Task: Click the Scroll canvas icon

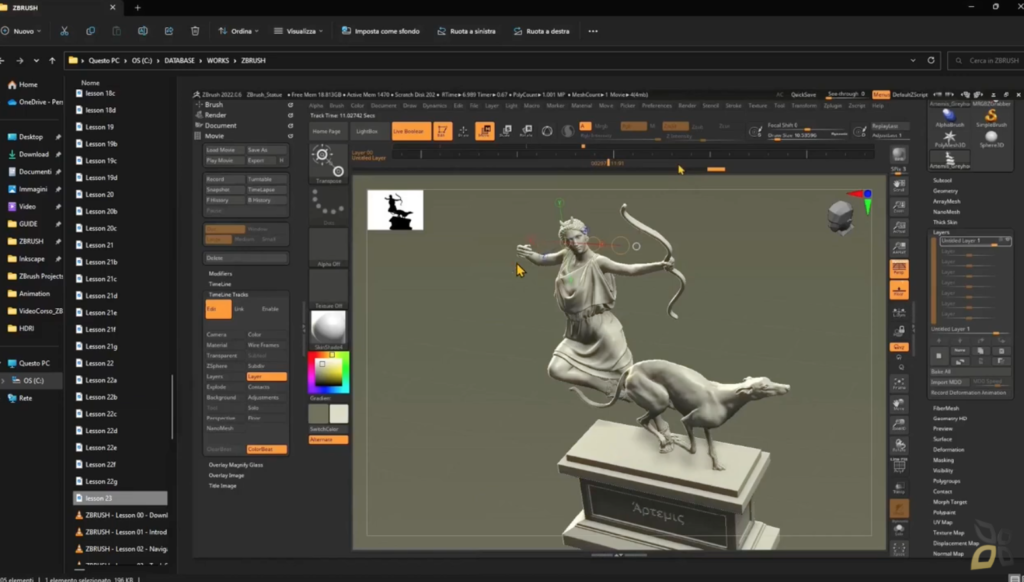Action: tap(899, 186)
